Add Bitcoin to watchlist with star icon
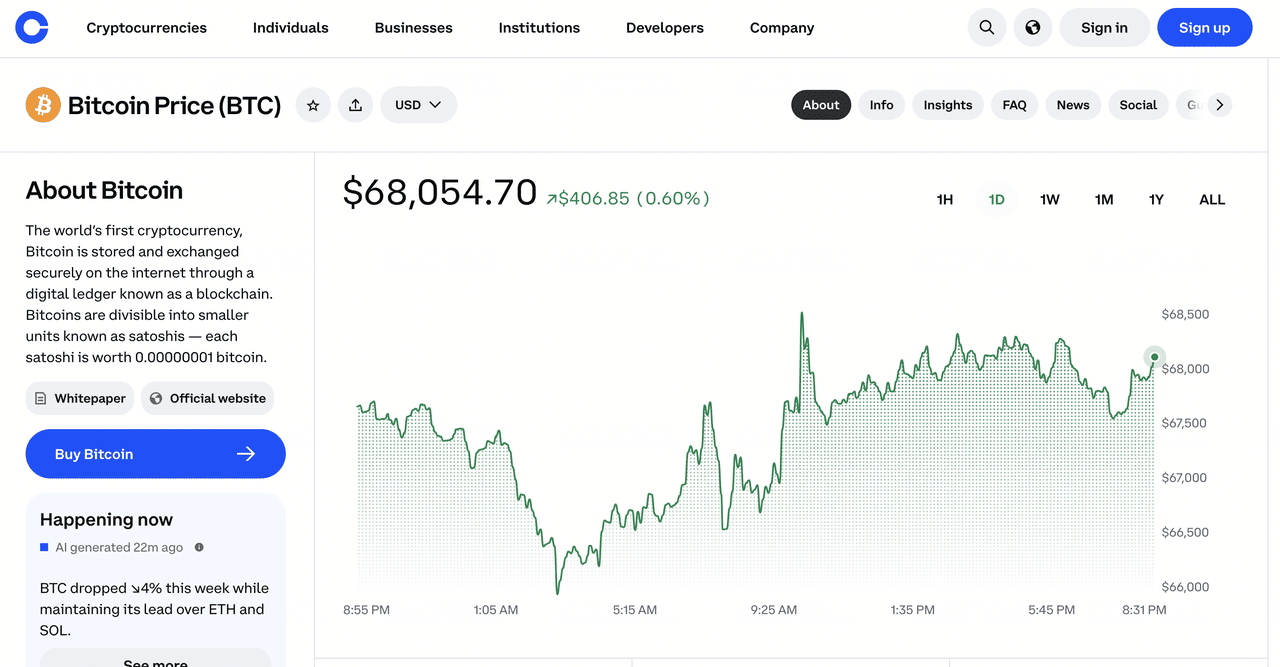The height and width of the screenshot is (667, 1280). (x=313, y=105)
